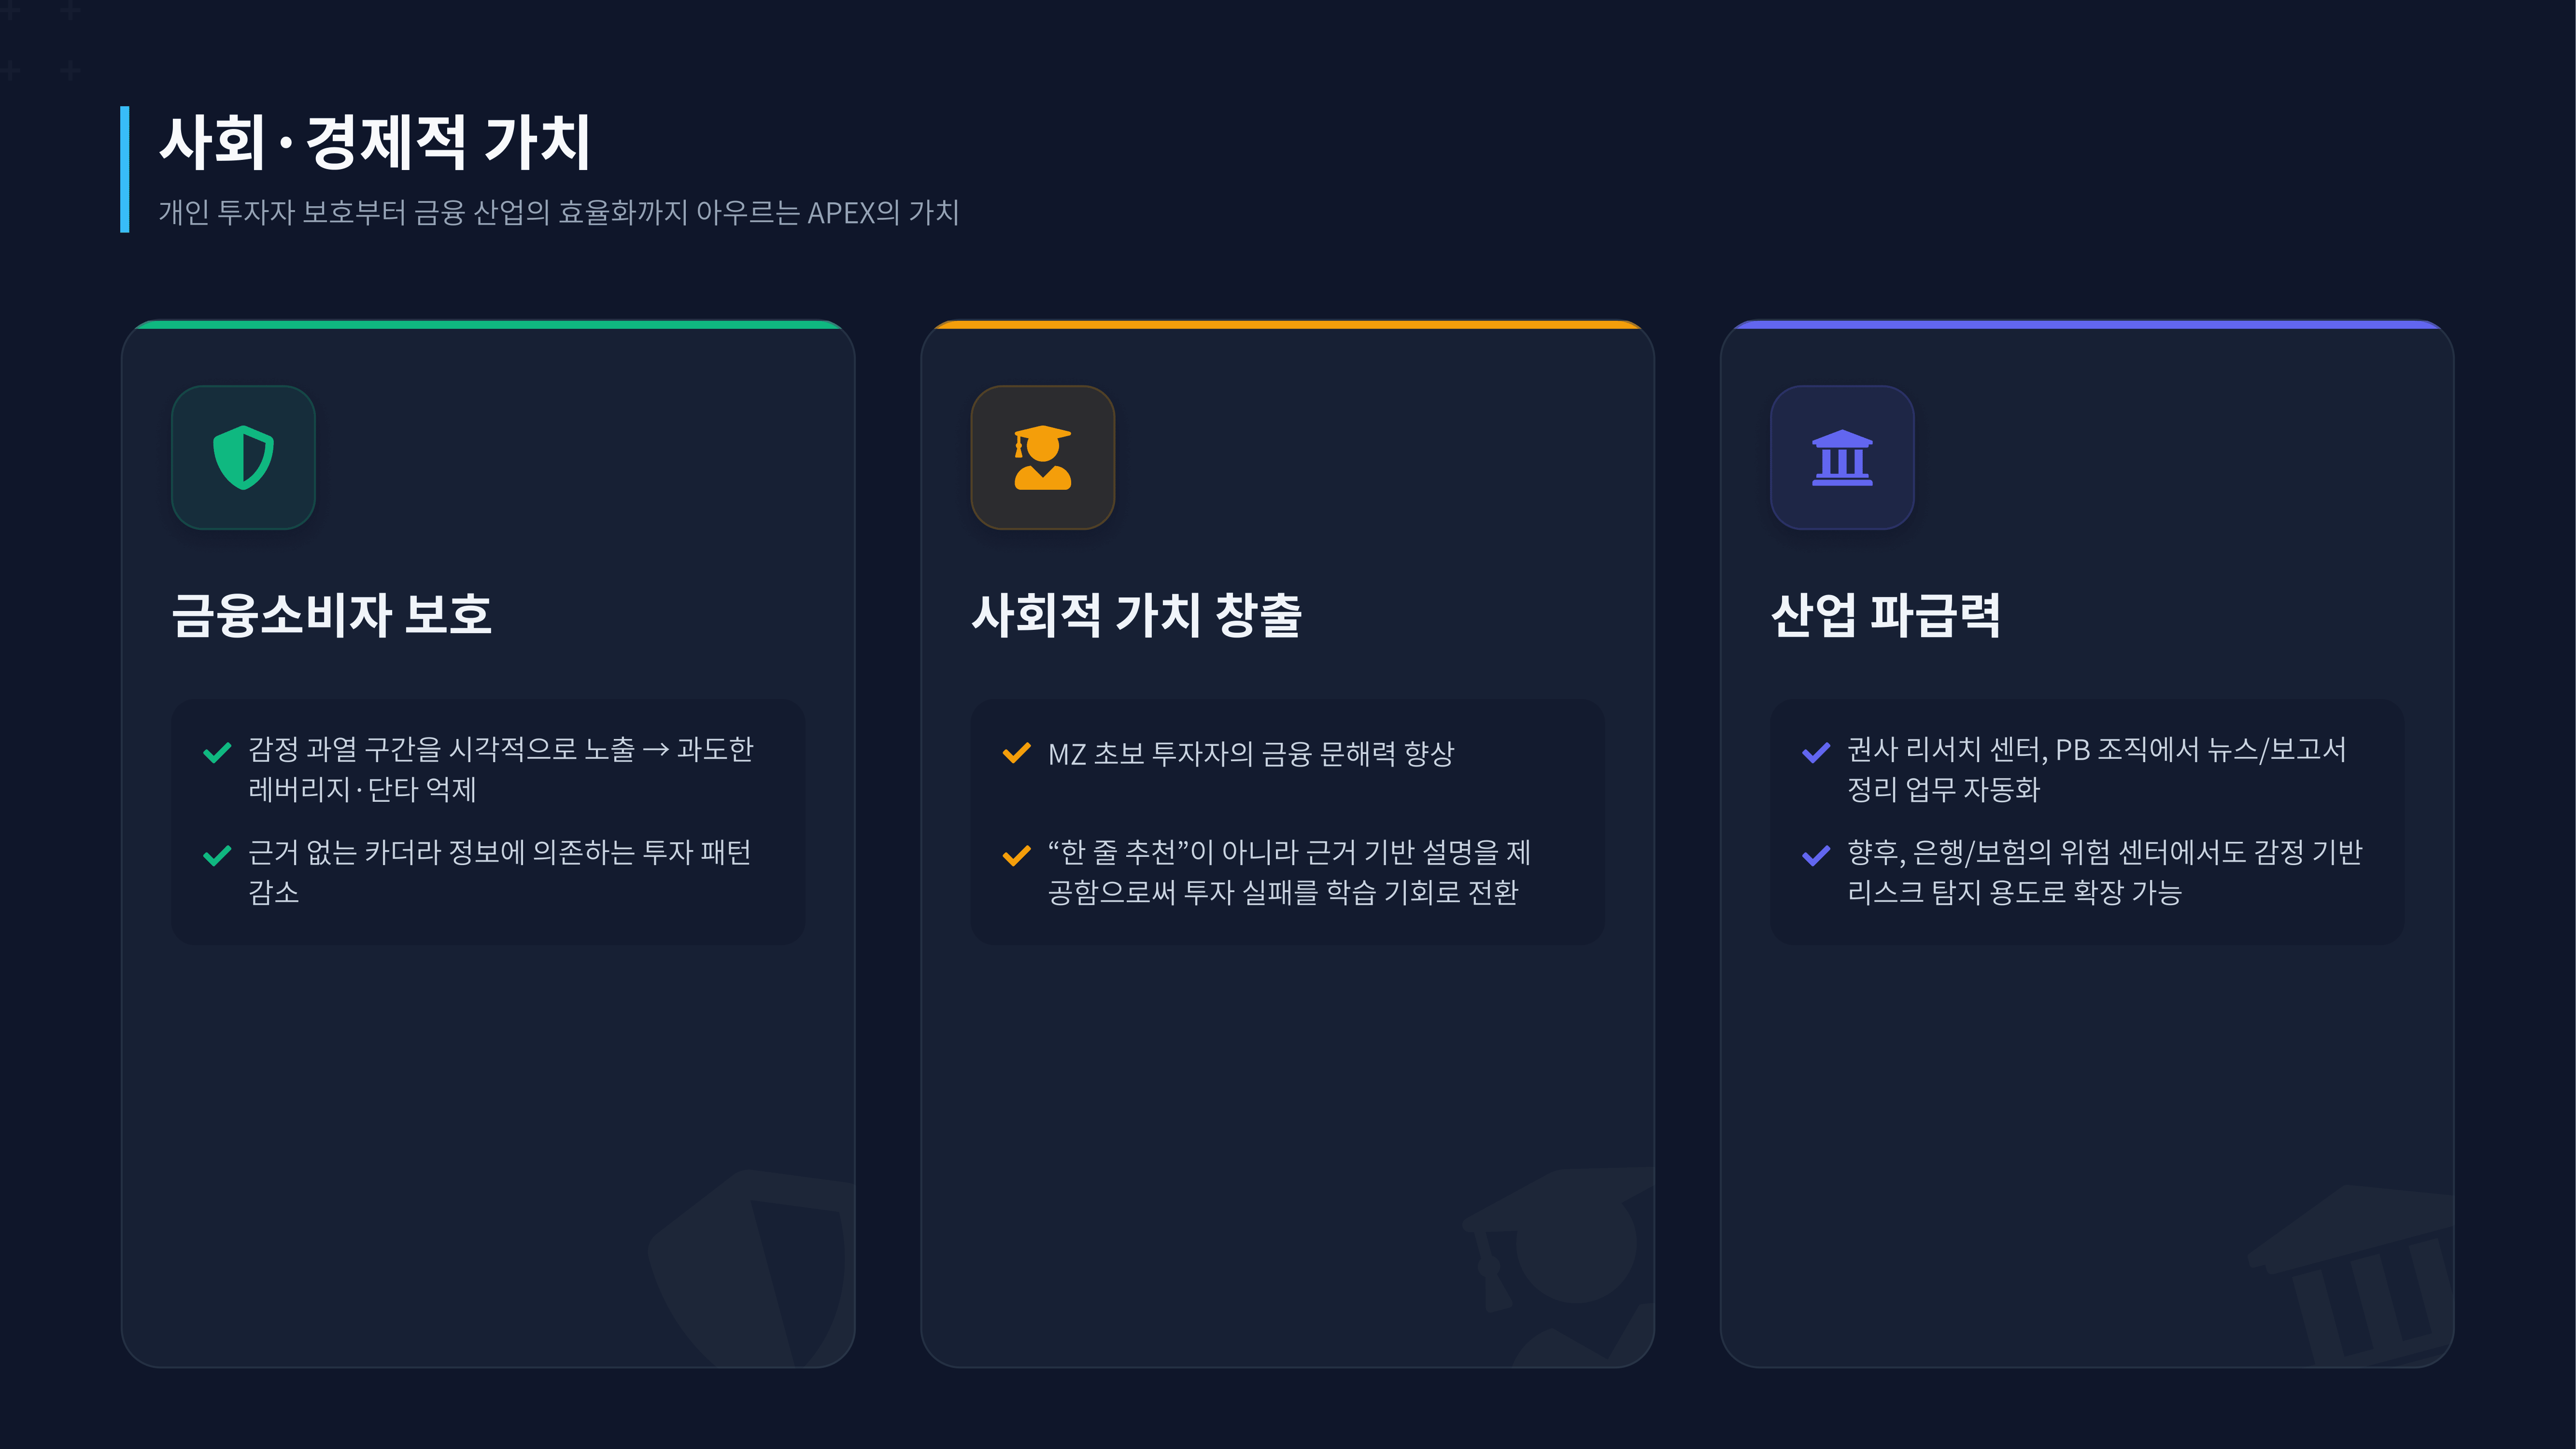Click the green shield icon
The image size is (2576, 1449).
[x=243, y=457]
